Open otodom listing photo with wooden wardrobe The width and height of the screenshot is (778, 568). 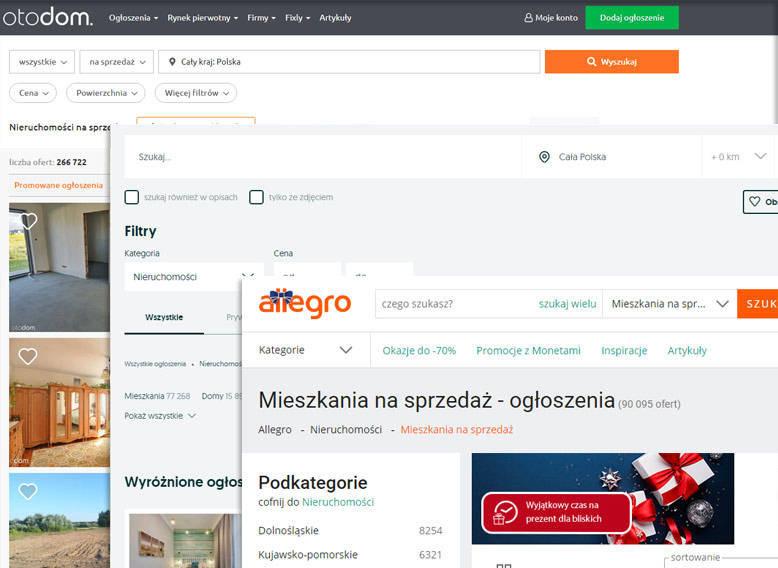point(60,402)
